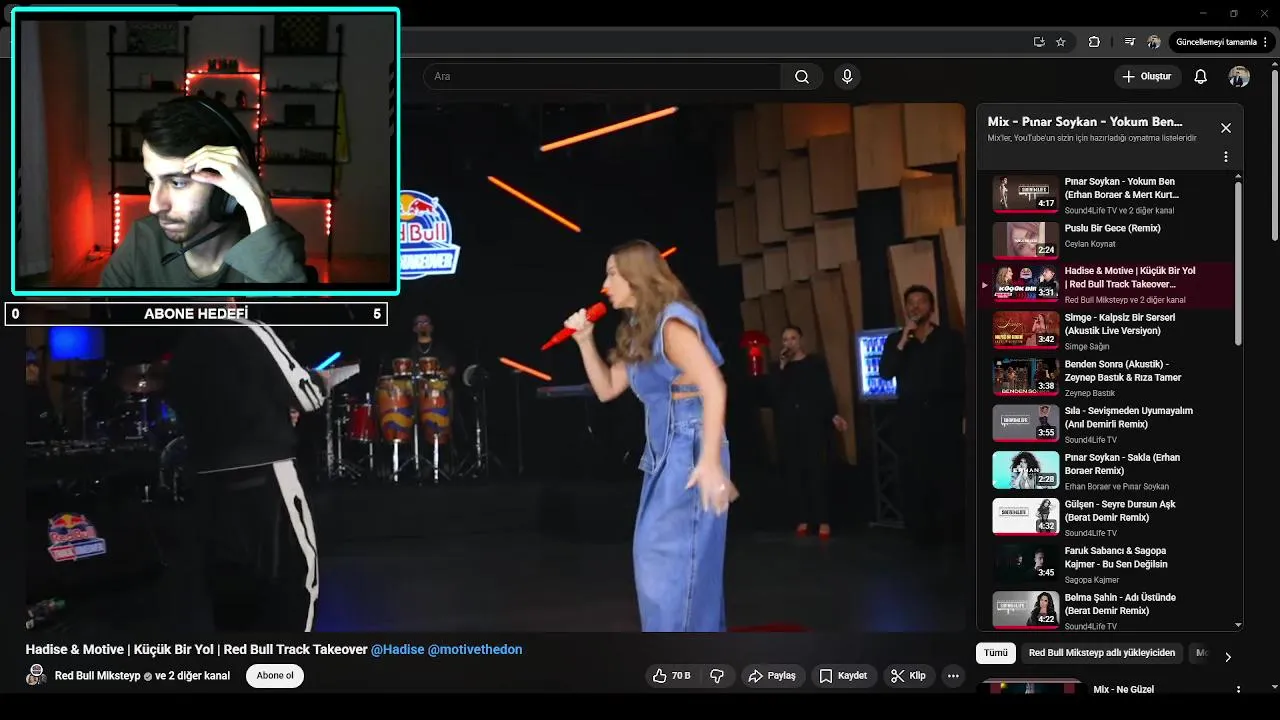The width and height of the screenshot is (1280, 720).
Task: Click the Erhan Boraer ve Pınar Soykan text
Action: pos(1117,487)
